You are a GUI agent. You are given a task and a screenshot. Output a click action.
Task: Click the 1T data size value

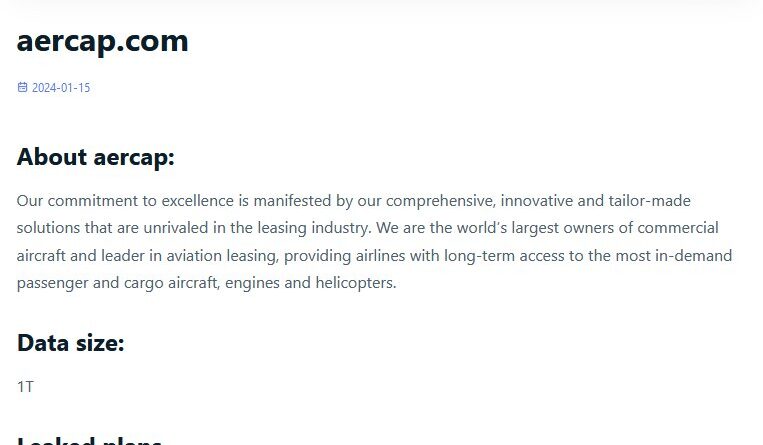[x=25, y=387]
